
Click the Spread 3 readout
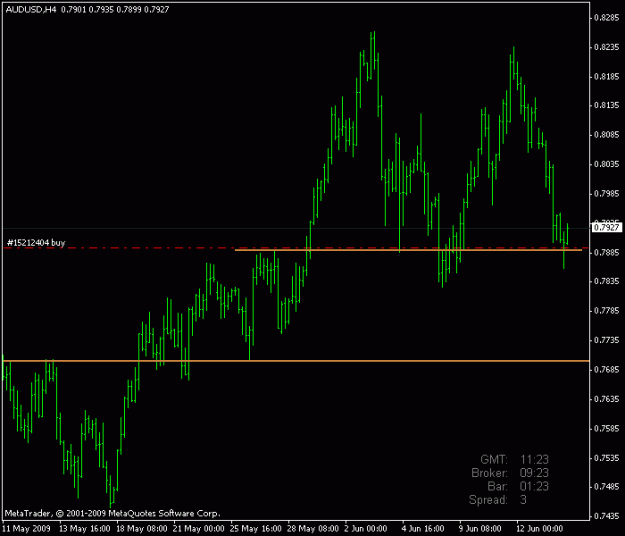click(x=498, y=500)
